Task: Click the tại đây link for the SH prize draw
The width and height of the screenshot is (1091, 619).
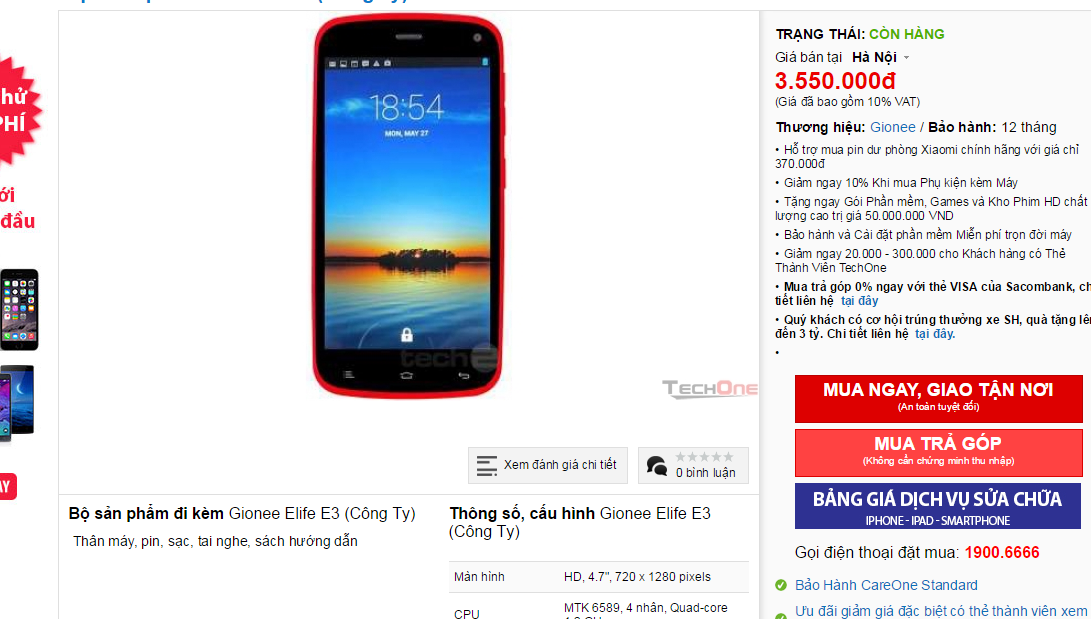Action: pos(934,334)
